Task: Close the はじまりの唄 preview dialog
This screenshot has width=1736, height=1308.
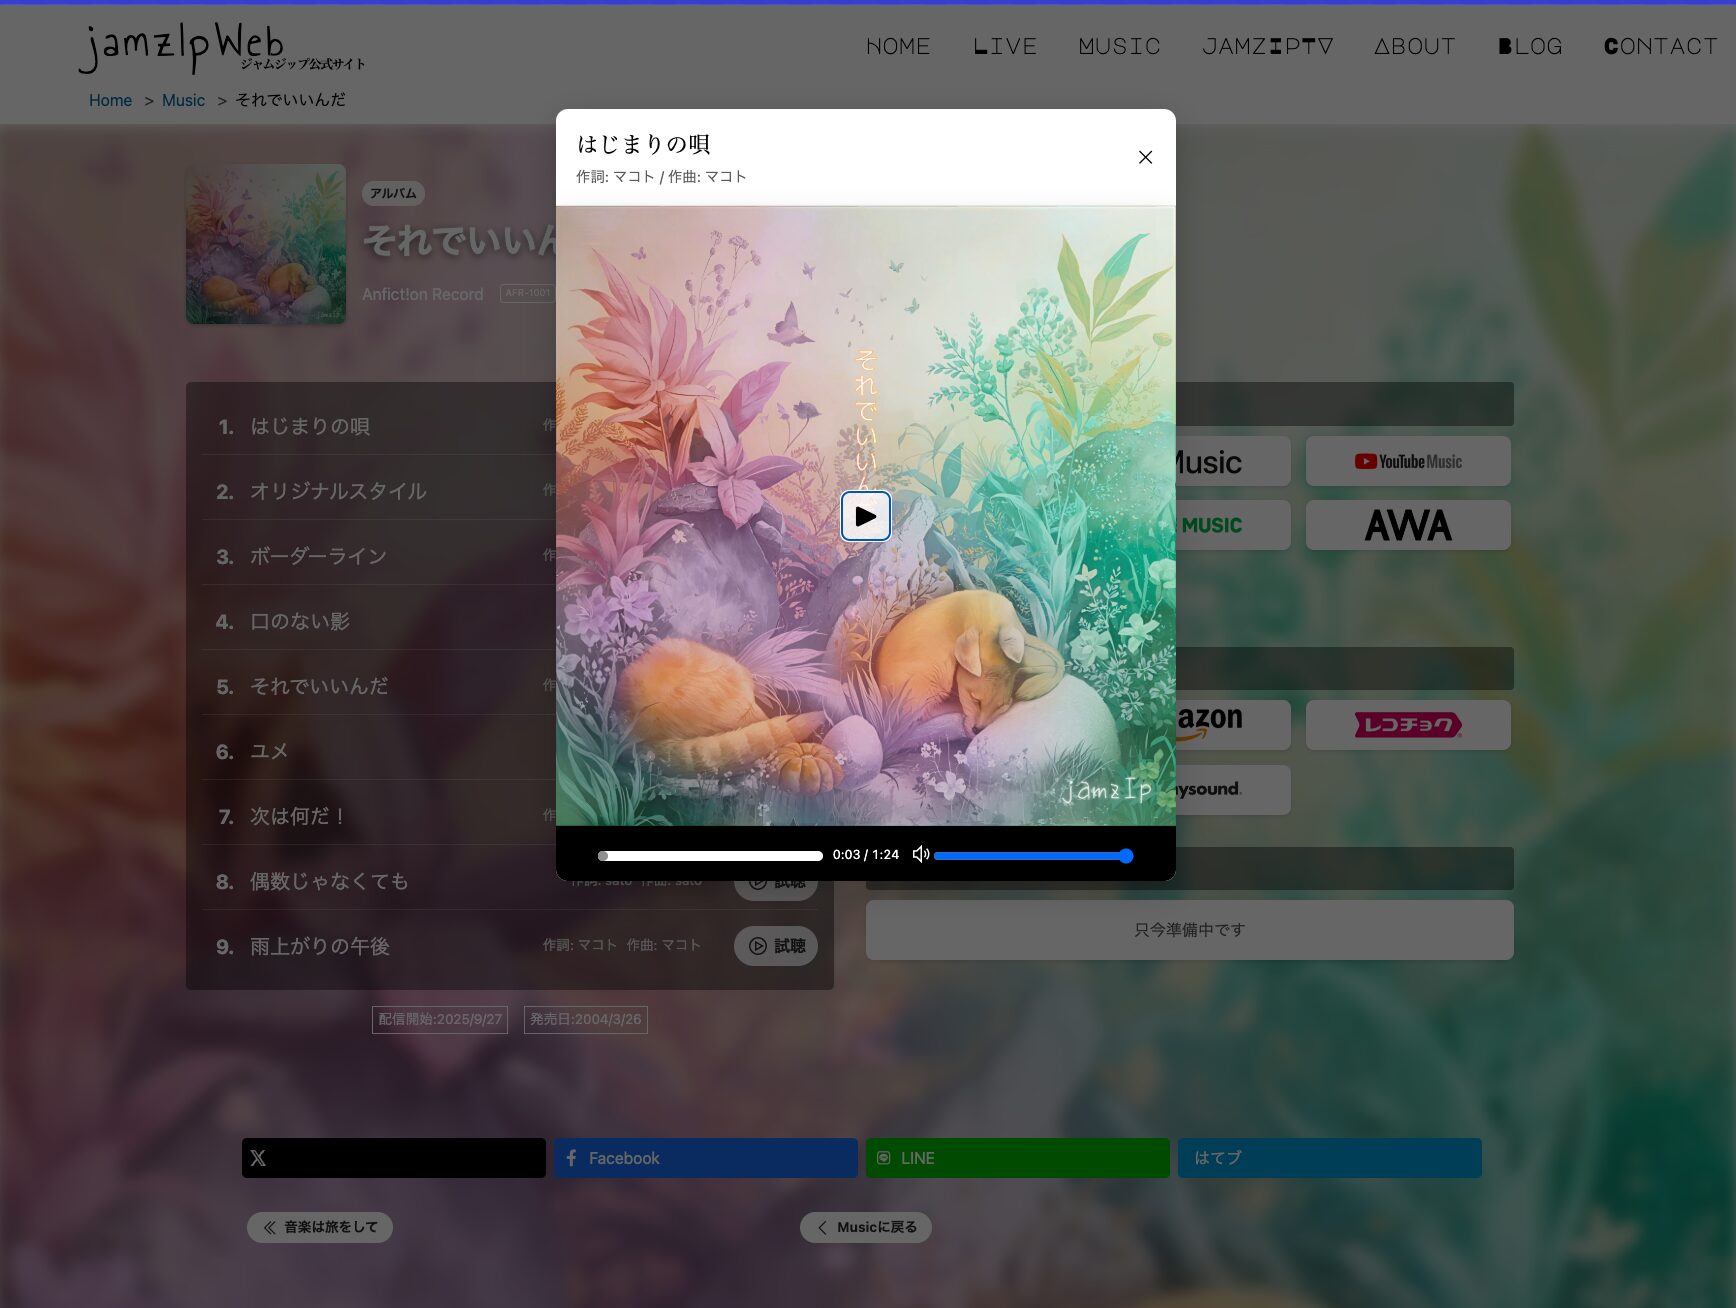Action: pos(1145,157)
